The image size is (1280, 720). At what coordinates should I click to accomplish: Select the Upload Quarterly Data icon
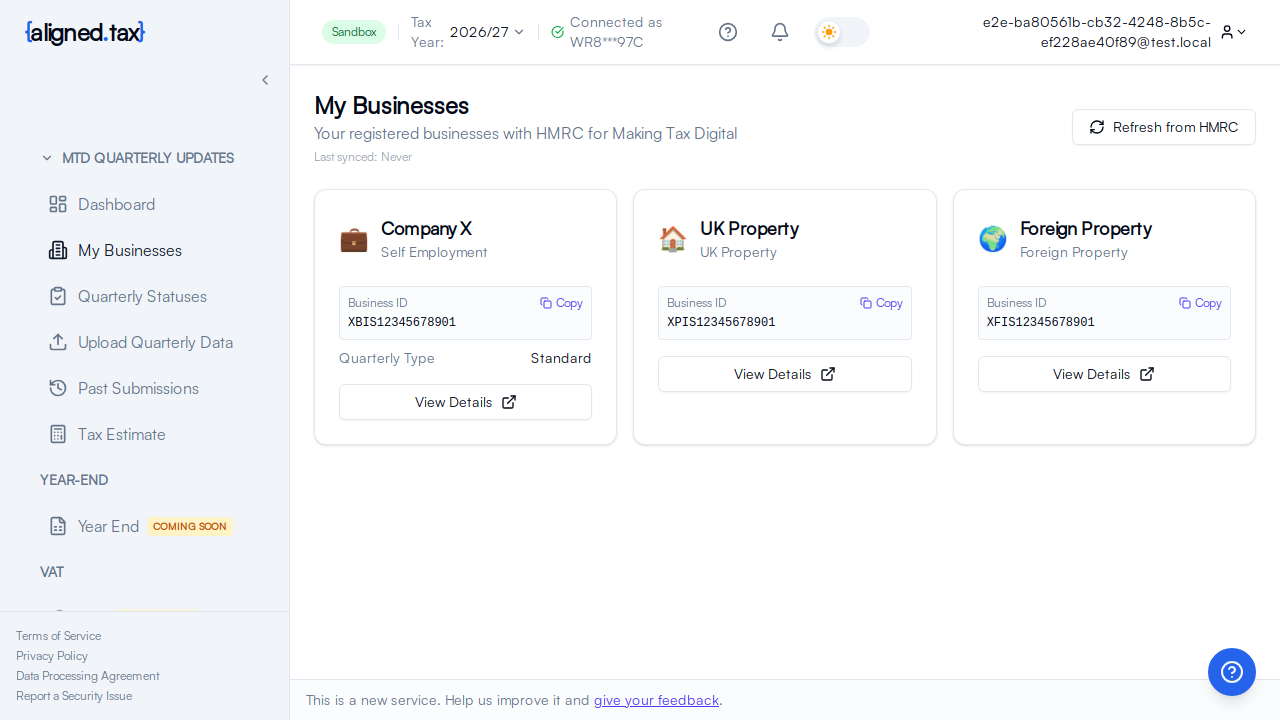coord(58,342)
